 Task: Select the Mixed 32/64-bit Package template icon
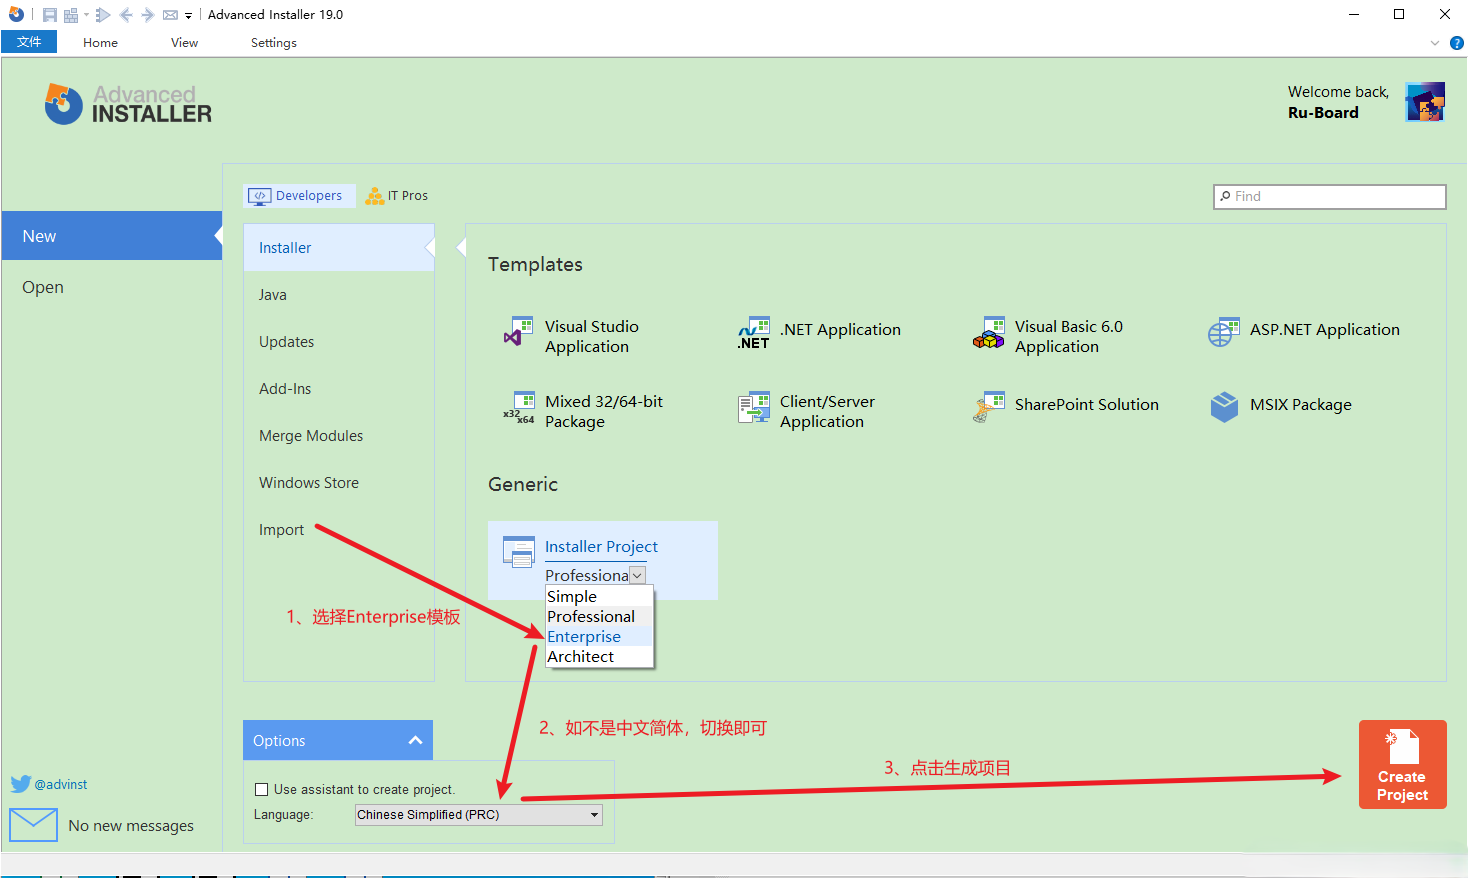tap(518, 408)
